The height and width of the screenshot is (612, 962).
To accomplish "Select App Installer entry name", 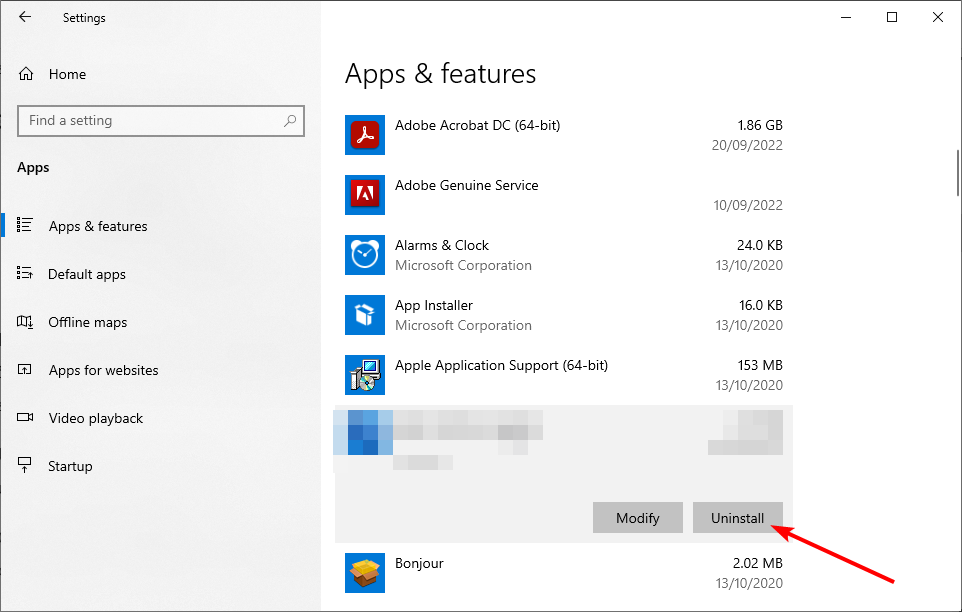I will pos(434,305).
